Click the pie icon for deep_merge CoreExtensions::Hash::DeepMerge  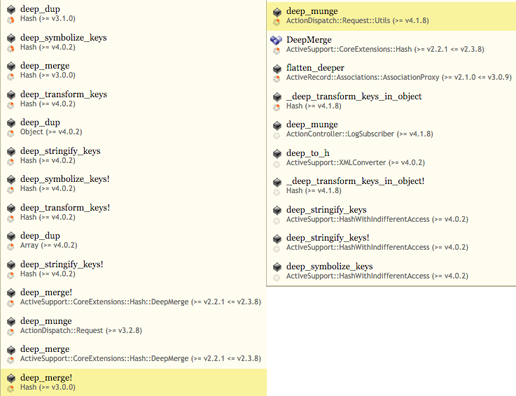pos(11,360)
